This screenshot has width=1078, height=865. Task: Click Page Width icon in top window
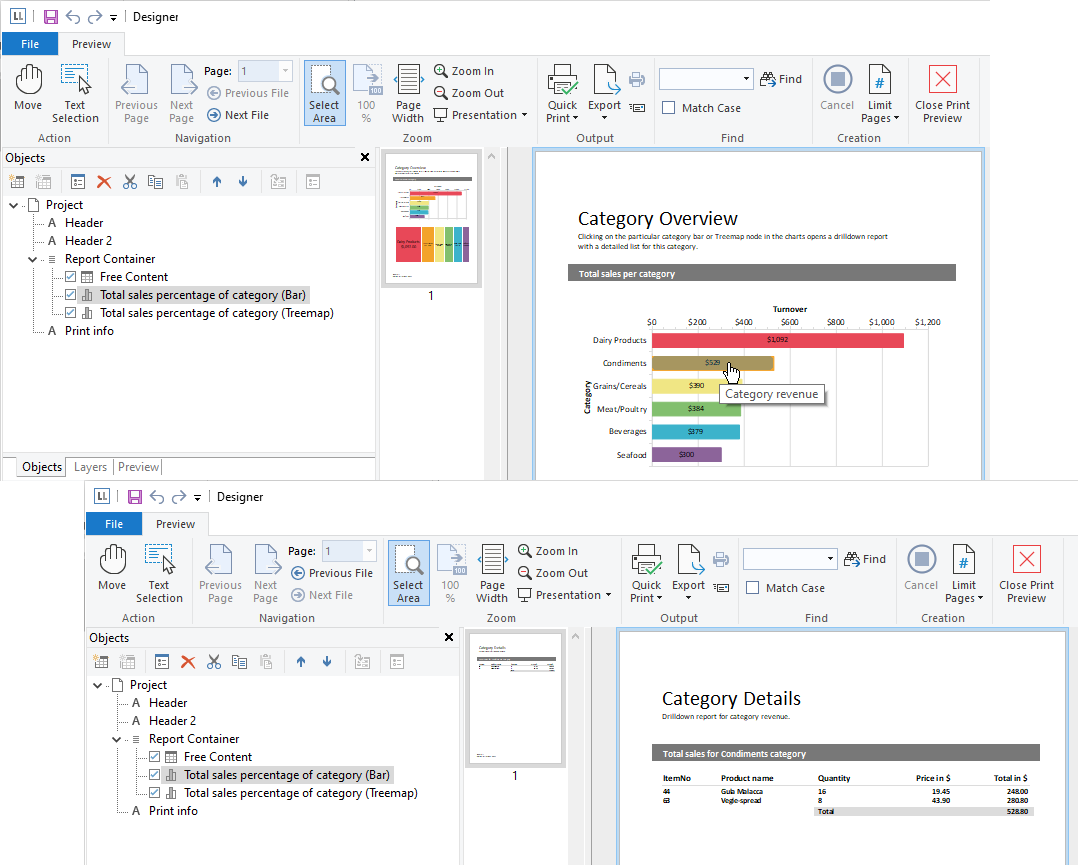pyautogui.click(x=408, y=94)
